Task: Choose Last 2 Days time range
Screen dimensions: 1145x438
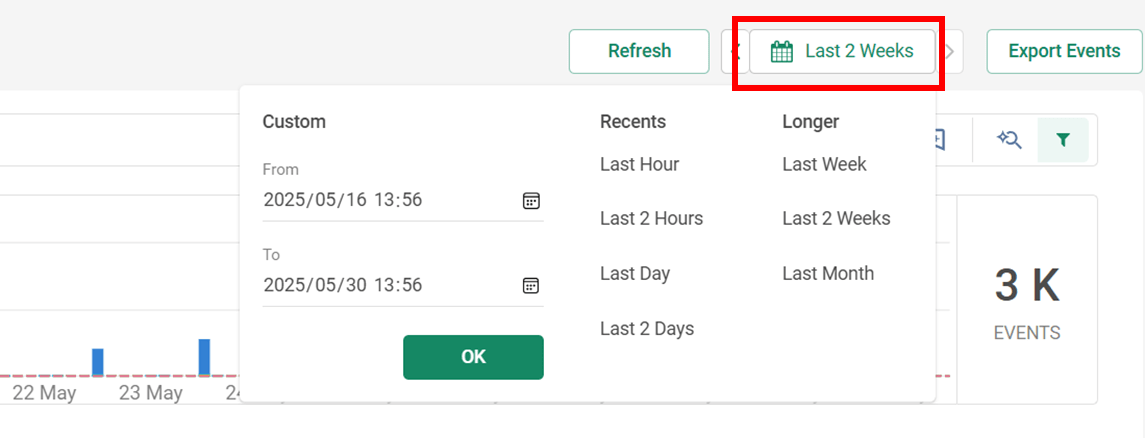Action: tap(647, 328)
